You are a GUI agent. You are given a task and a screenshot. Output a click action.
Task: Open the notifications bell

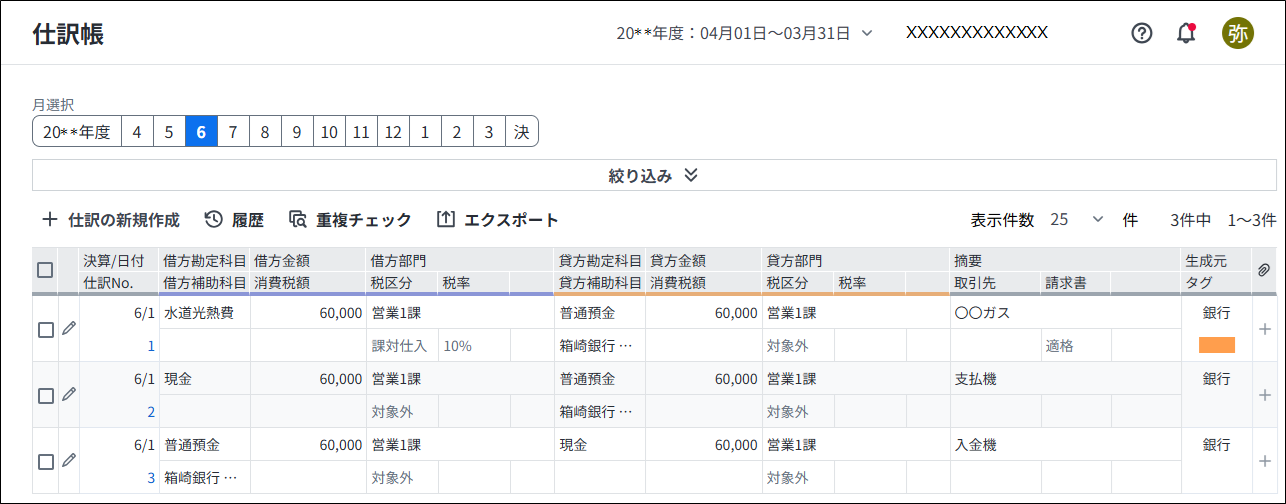point(1186,33)
